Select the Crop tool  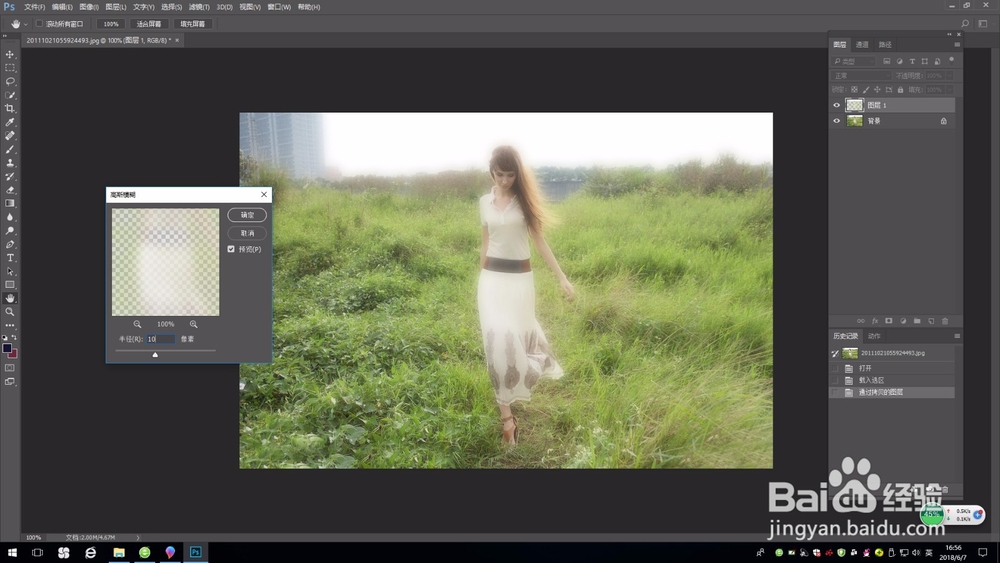point(10,108)
